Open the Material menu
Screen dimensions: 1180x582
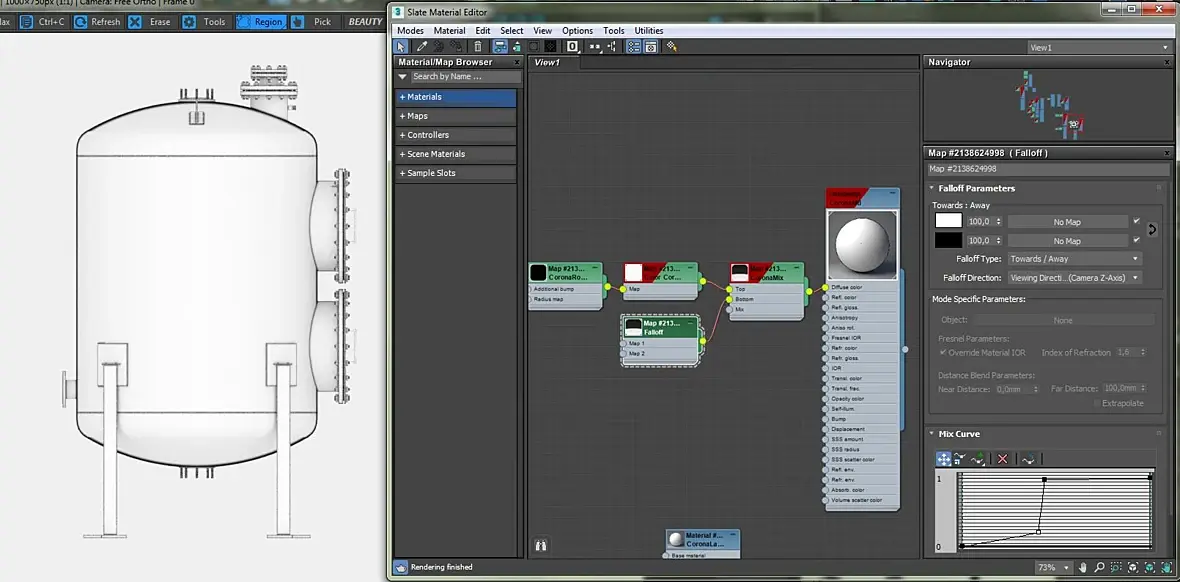[449, 31]
